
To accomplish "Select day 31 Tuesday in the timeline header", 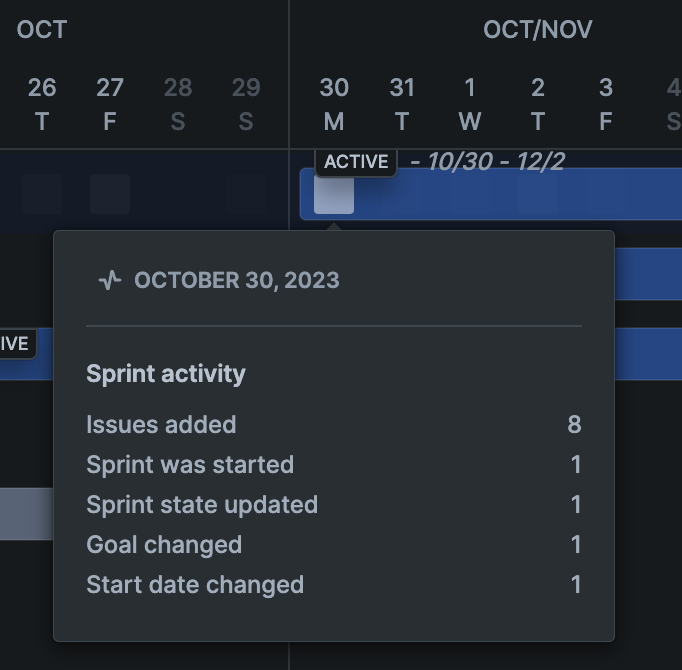I will tap(402, 104).
